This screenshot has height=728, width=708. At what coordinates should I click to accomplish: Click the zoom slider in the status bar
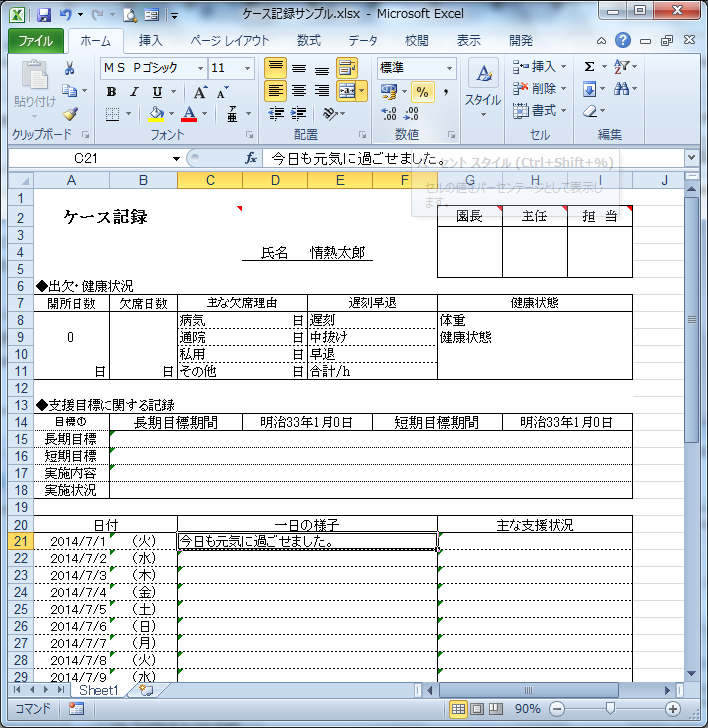[x=610, y=709]
